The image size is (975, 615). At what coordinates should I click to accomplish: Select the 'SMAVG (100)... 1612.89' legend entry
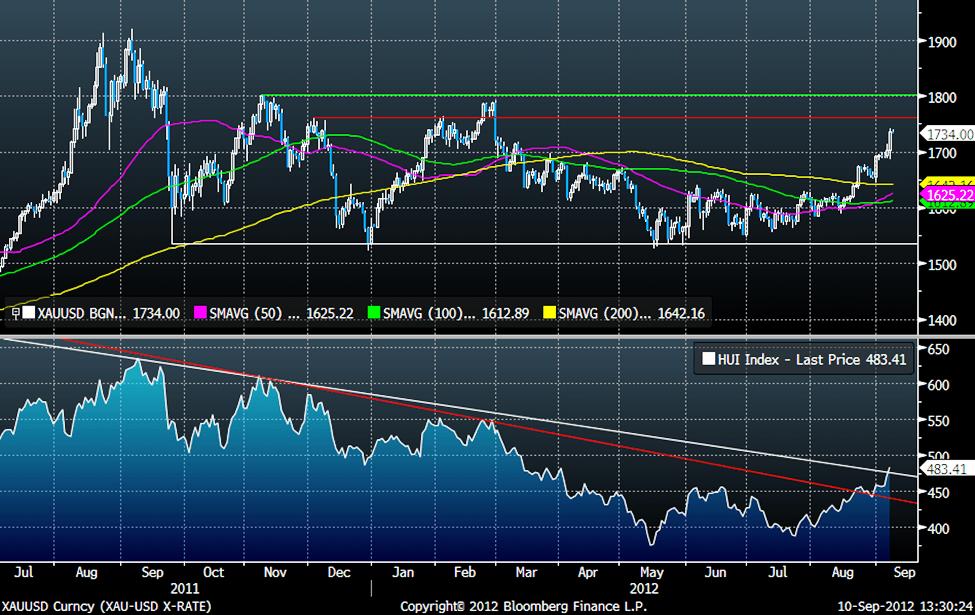click(448, 313)
